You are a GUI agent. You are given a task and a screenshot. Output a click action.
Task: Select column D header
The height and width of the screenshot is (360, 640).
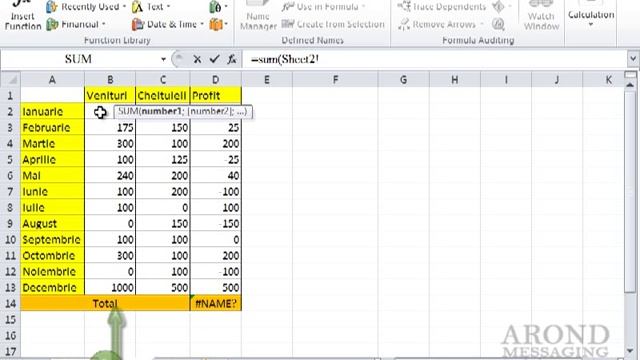[216, 80]
